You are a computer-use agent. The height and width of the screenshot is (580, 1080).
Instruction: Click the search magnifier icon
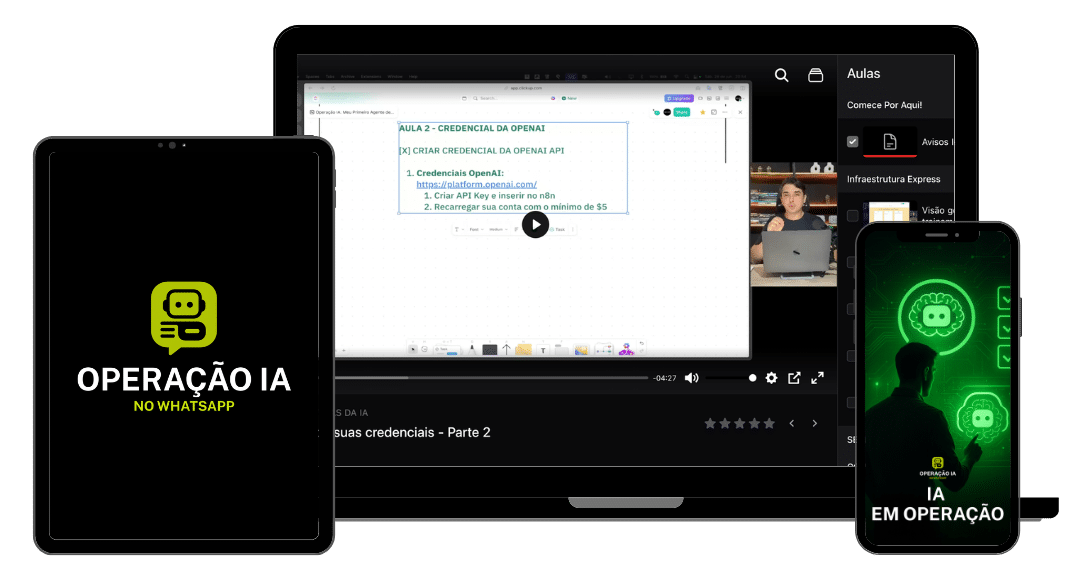(782, 75)
